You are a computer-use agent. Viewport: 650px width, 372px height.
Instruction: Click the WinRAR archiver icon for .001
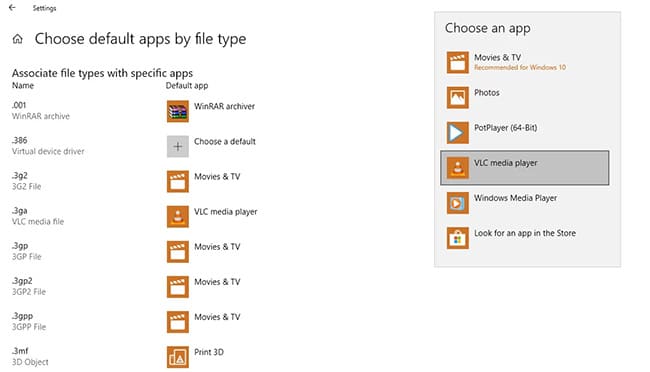(177, 111)
